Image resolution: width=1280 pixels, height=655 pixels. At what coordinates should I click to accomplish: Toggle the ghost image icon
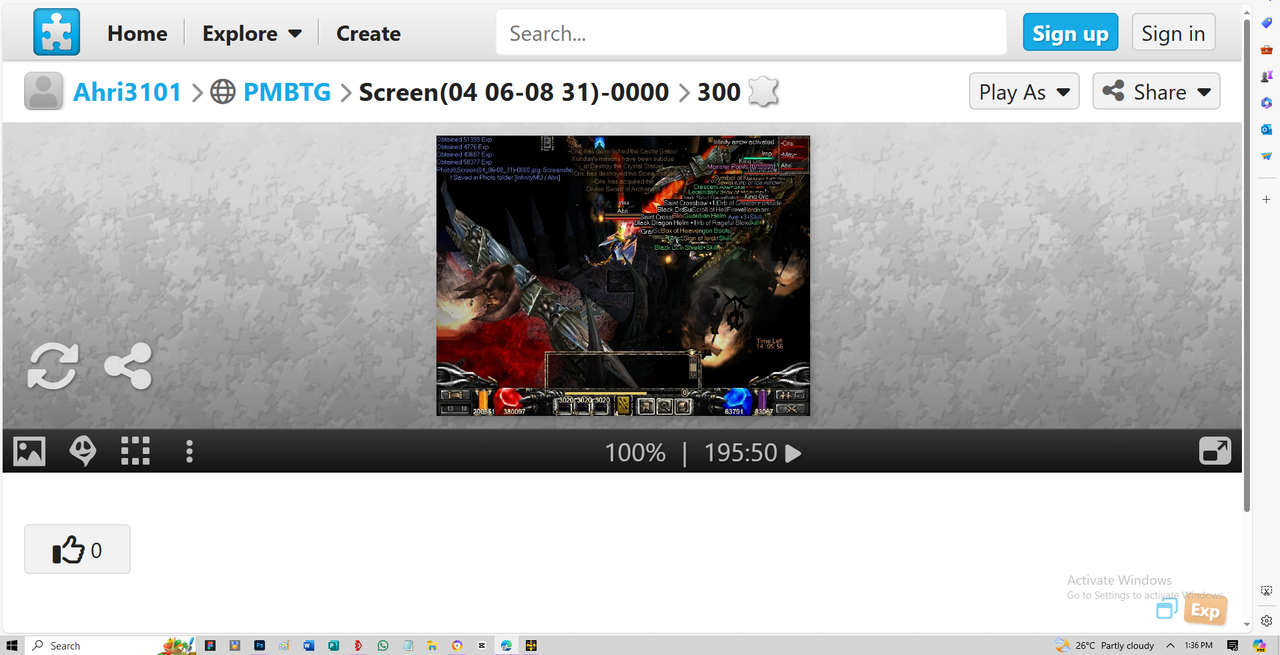click(x=83, y=452)
